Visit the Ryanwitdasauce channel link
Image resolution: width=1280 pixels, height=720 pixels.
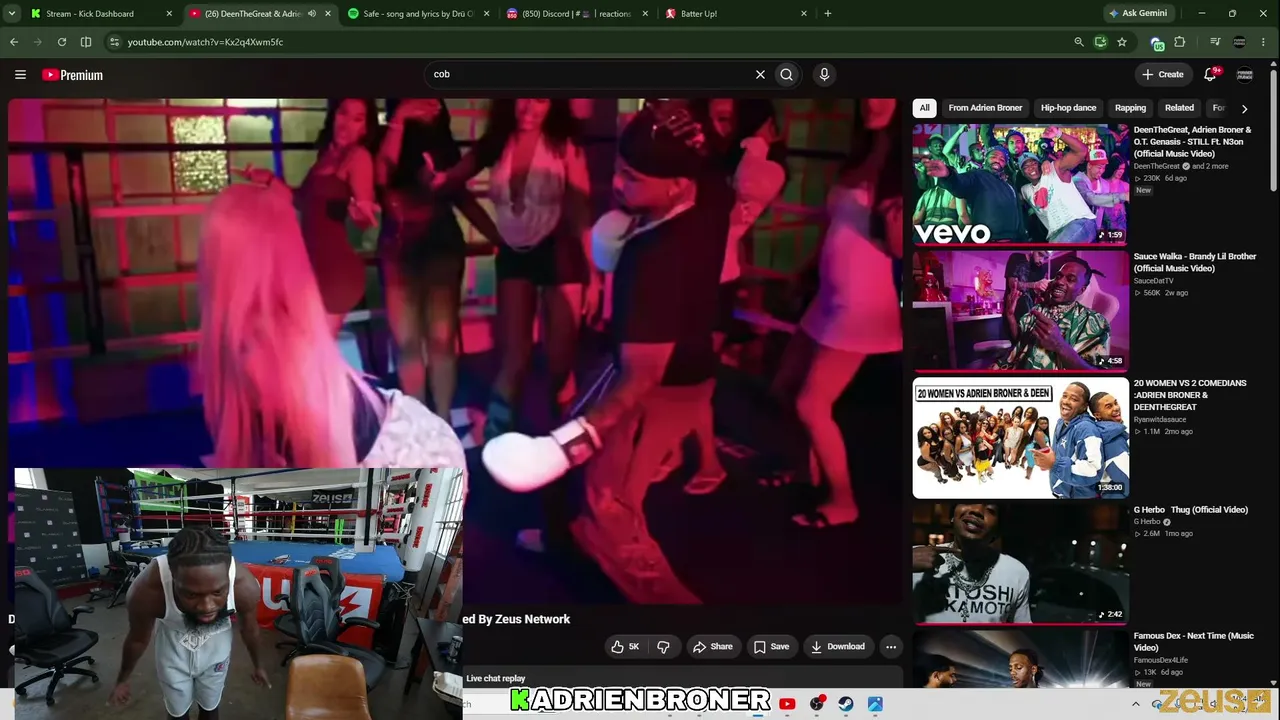(x=1160, y=420)
